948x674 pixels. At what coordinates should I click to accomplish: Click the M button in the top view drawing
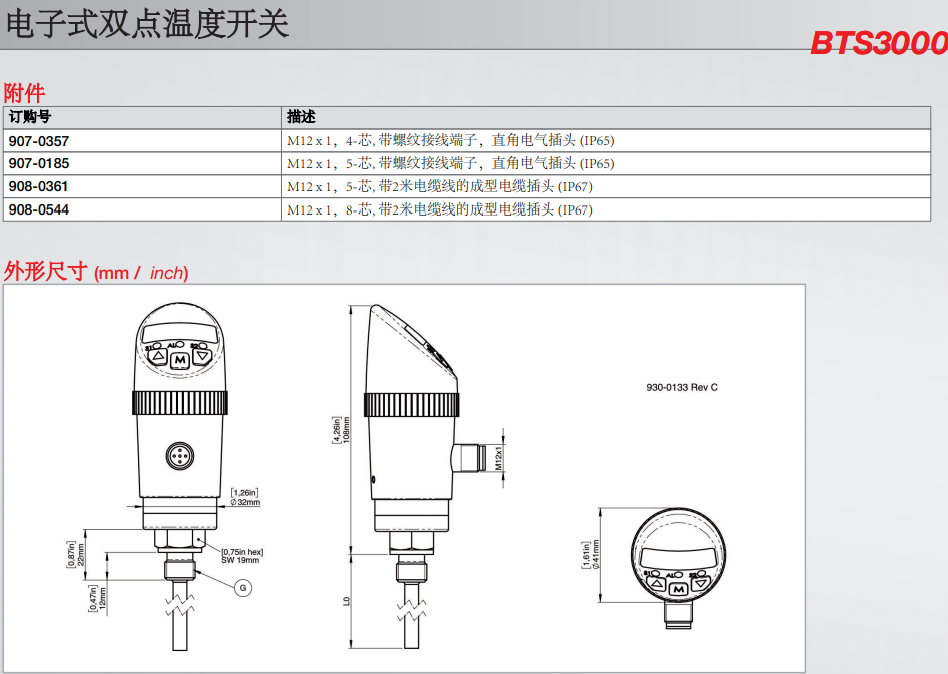click(x=678, y=588)
